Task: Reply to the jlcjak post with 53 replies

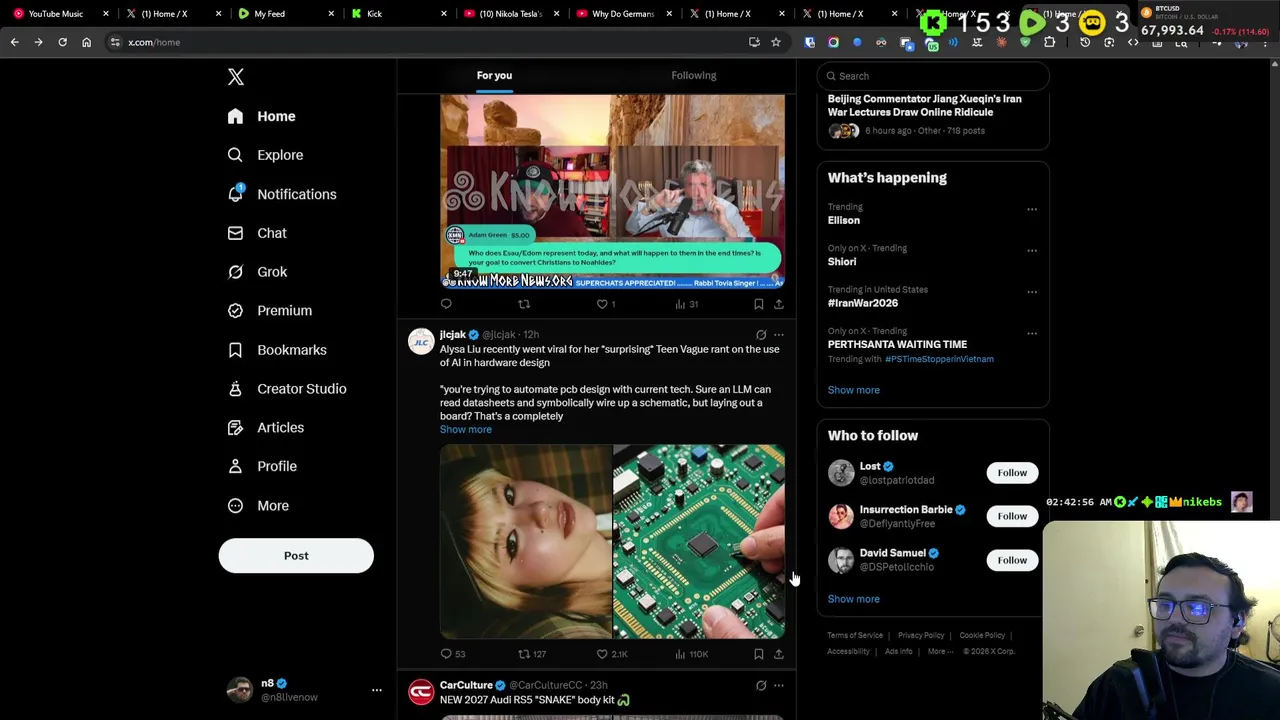Action: point(453,654)
